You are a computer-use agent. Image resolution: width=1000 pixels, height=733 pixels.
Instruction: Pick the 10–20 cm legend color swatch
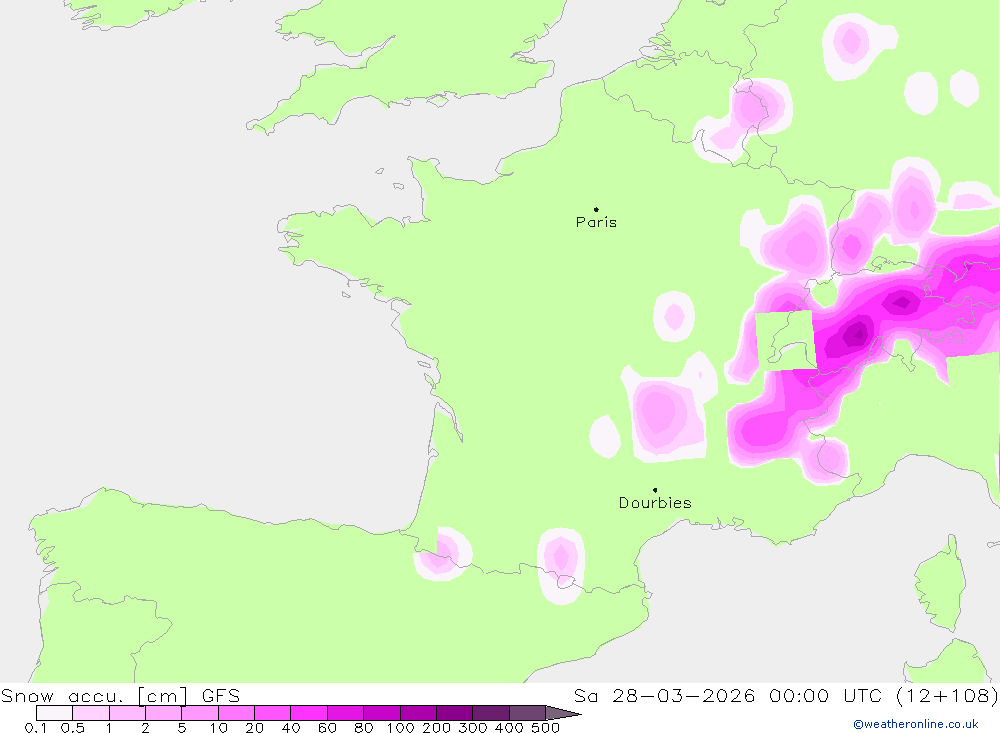pos(236,713)
